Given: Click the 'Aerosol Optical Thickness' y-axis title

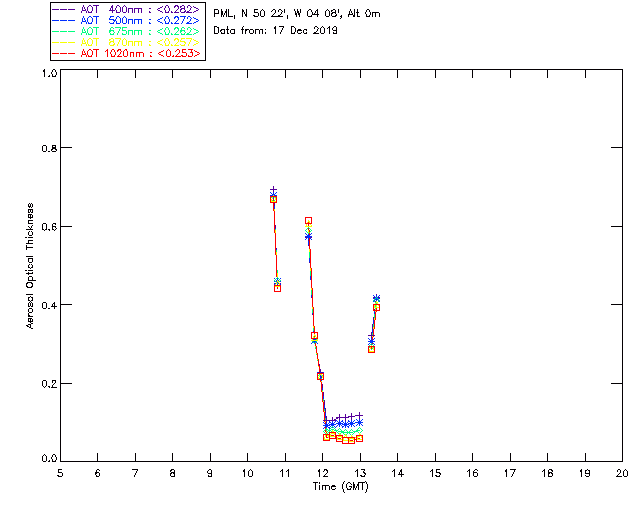Looking at the screenshot, I should (30, 266).
